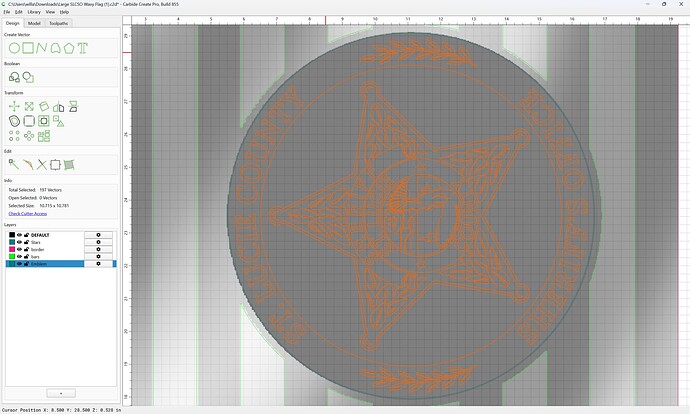
Task: Click the pink border layer color swatch
Action: tap(12, 249)
